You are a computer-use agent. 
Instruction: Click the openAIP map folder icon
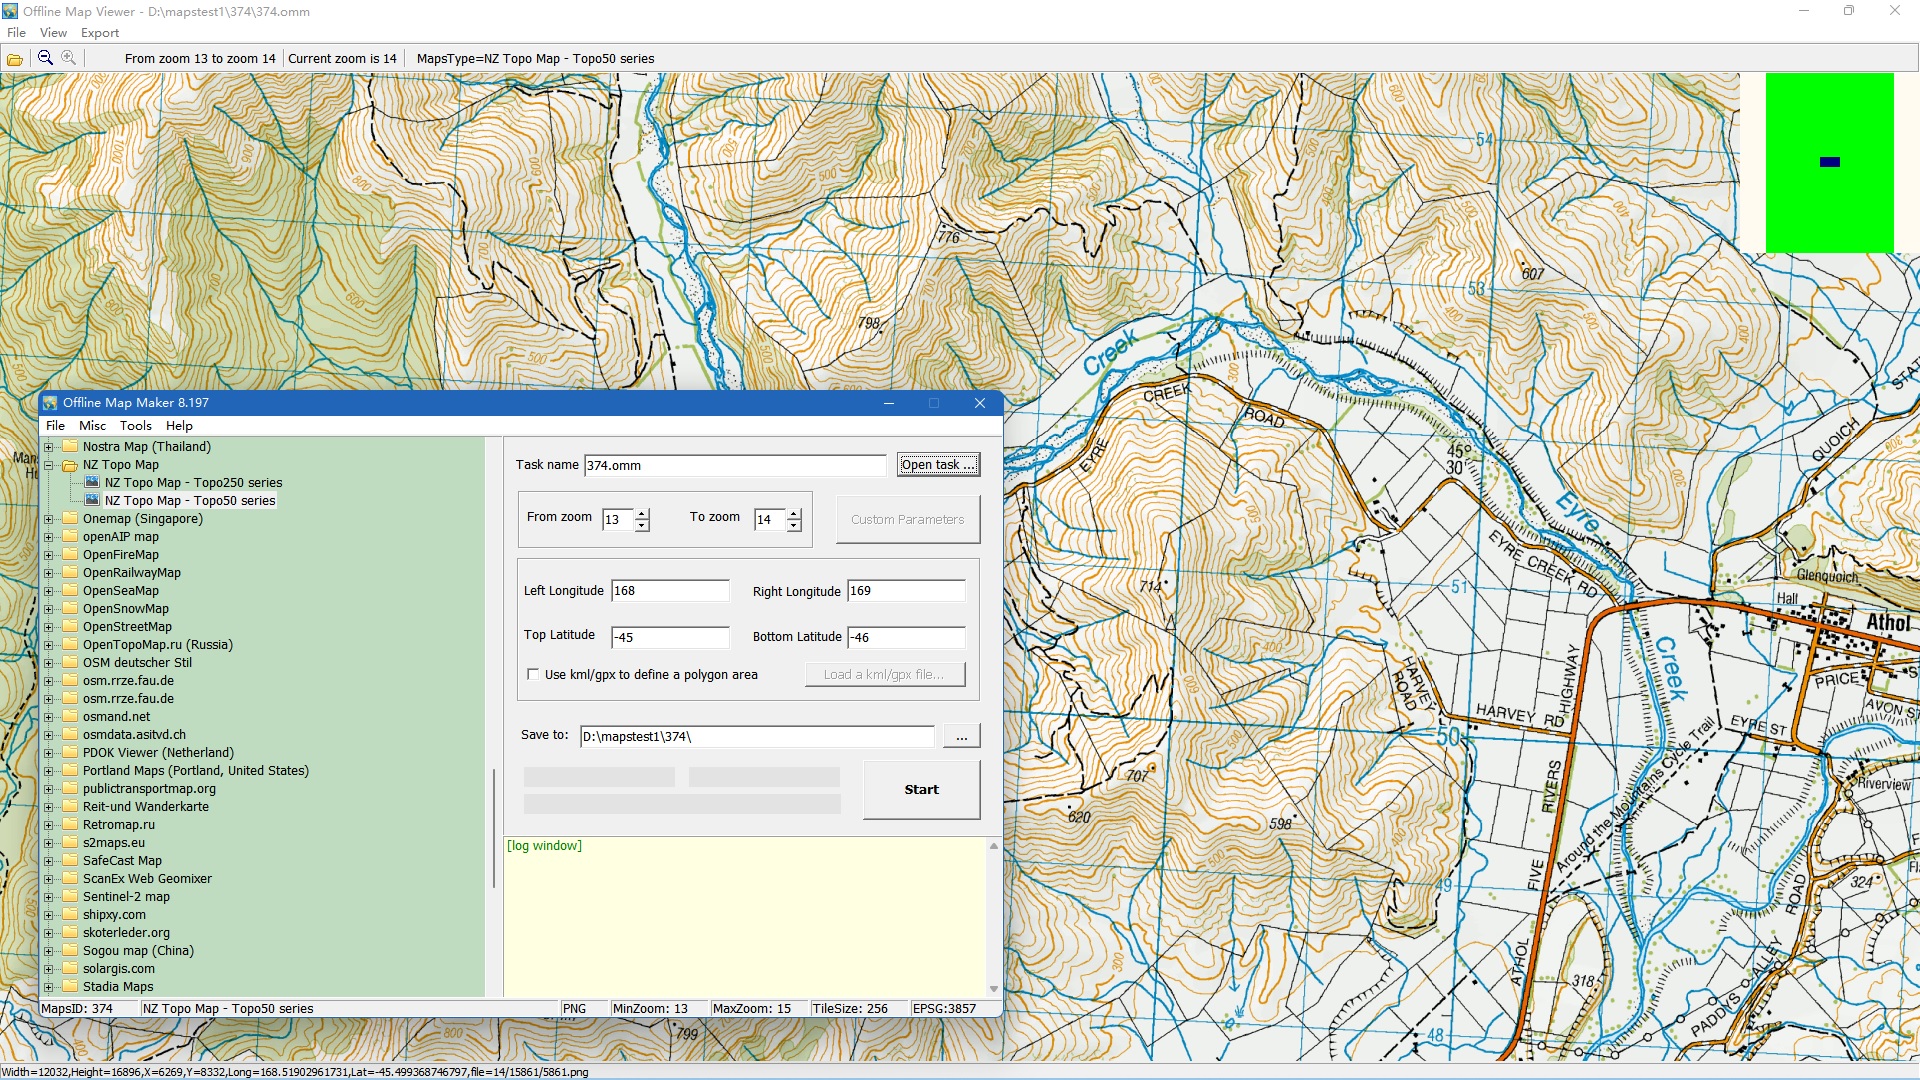click(70, 536)
